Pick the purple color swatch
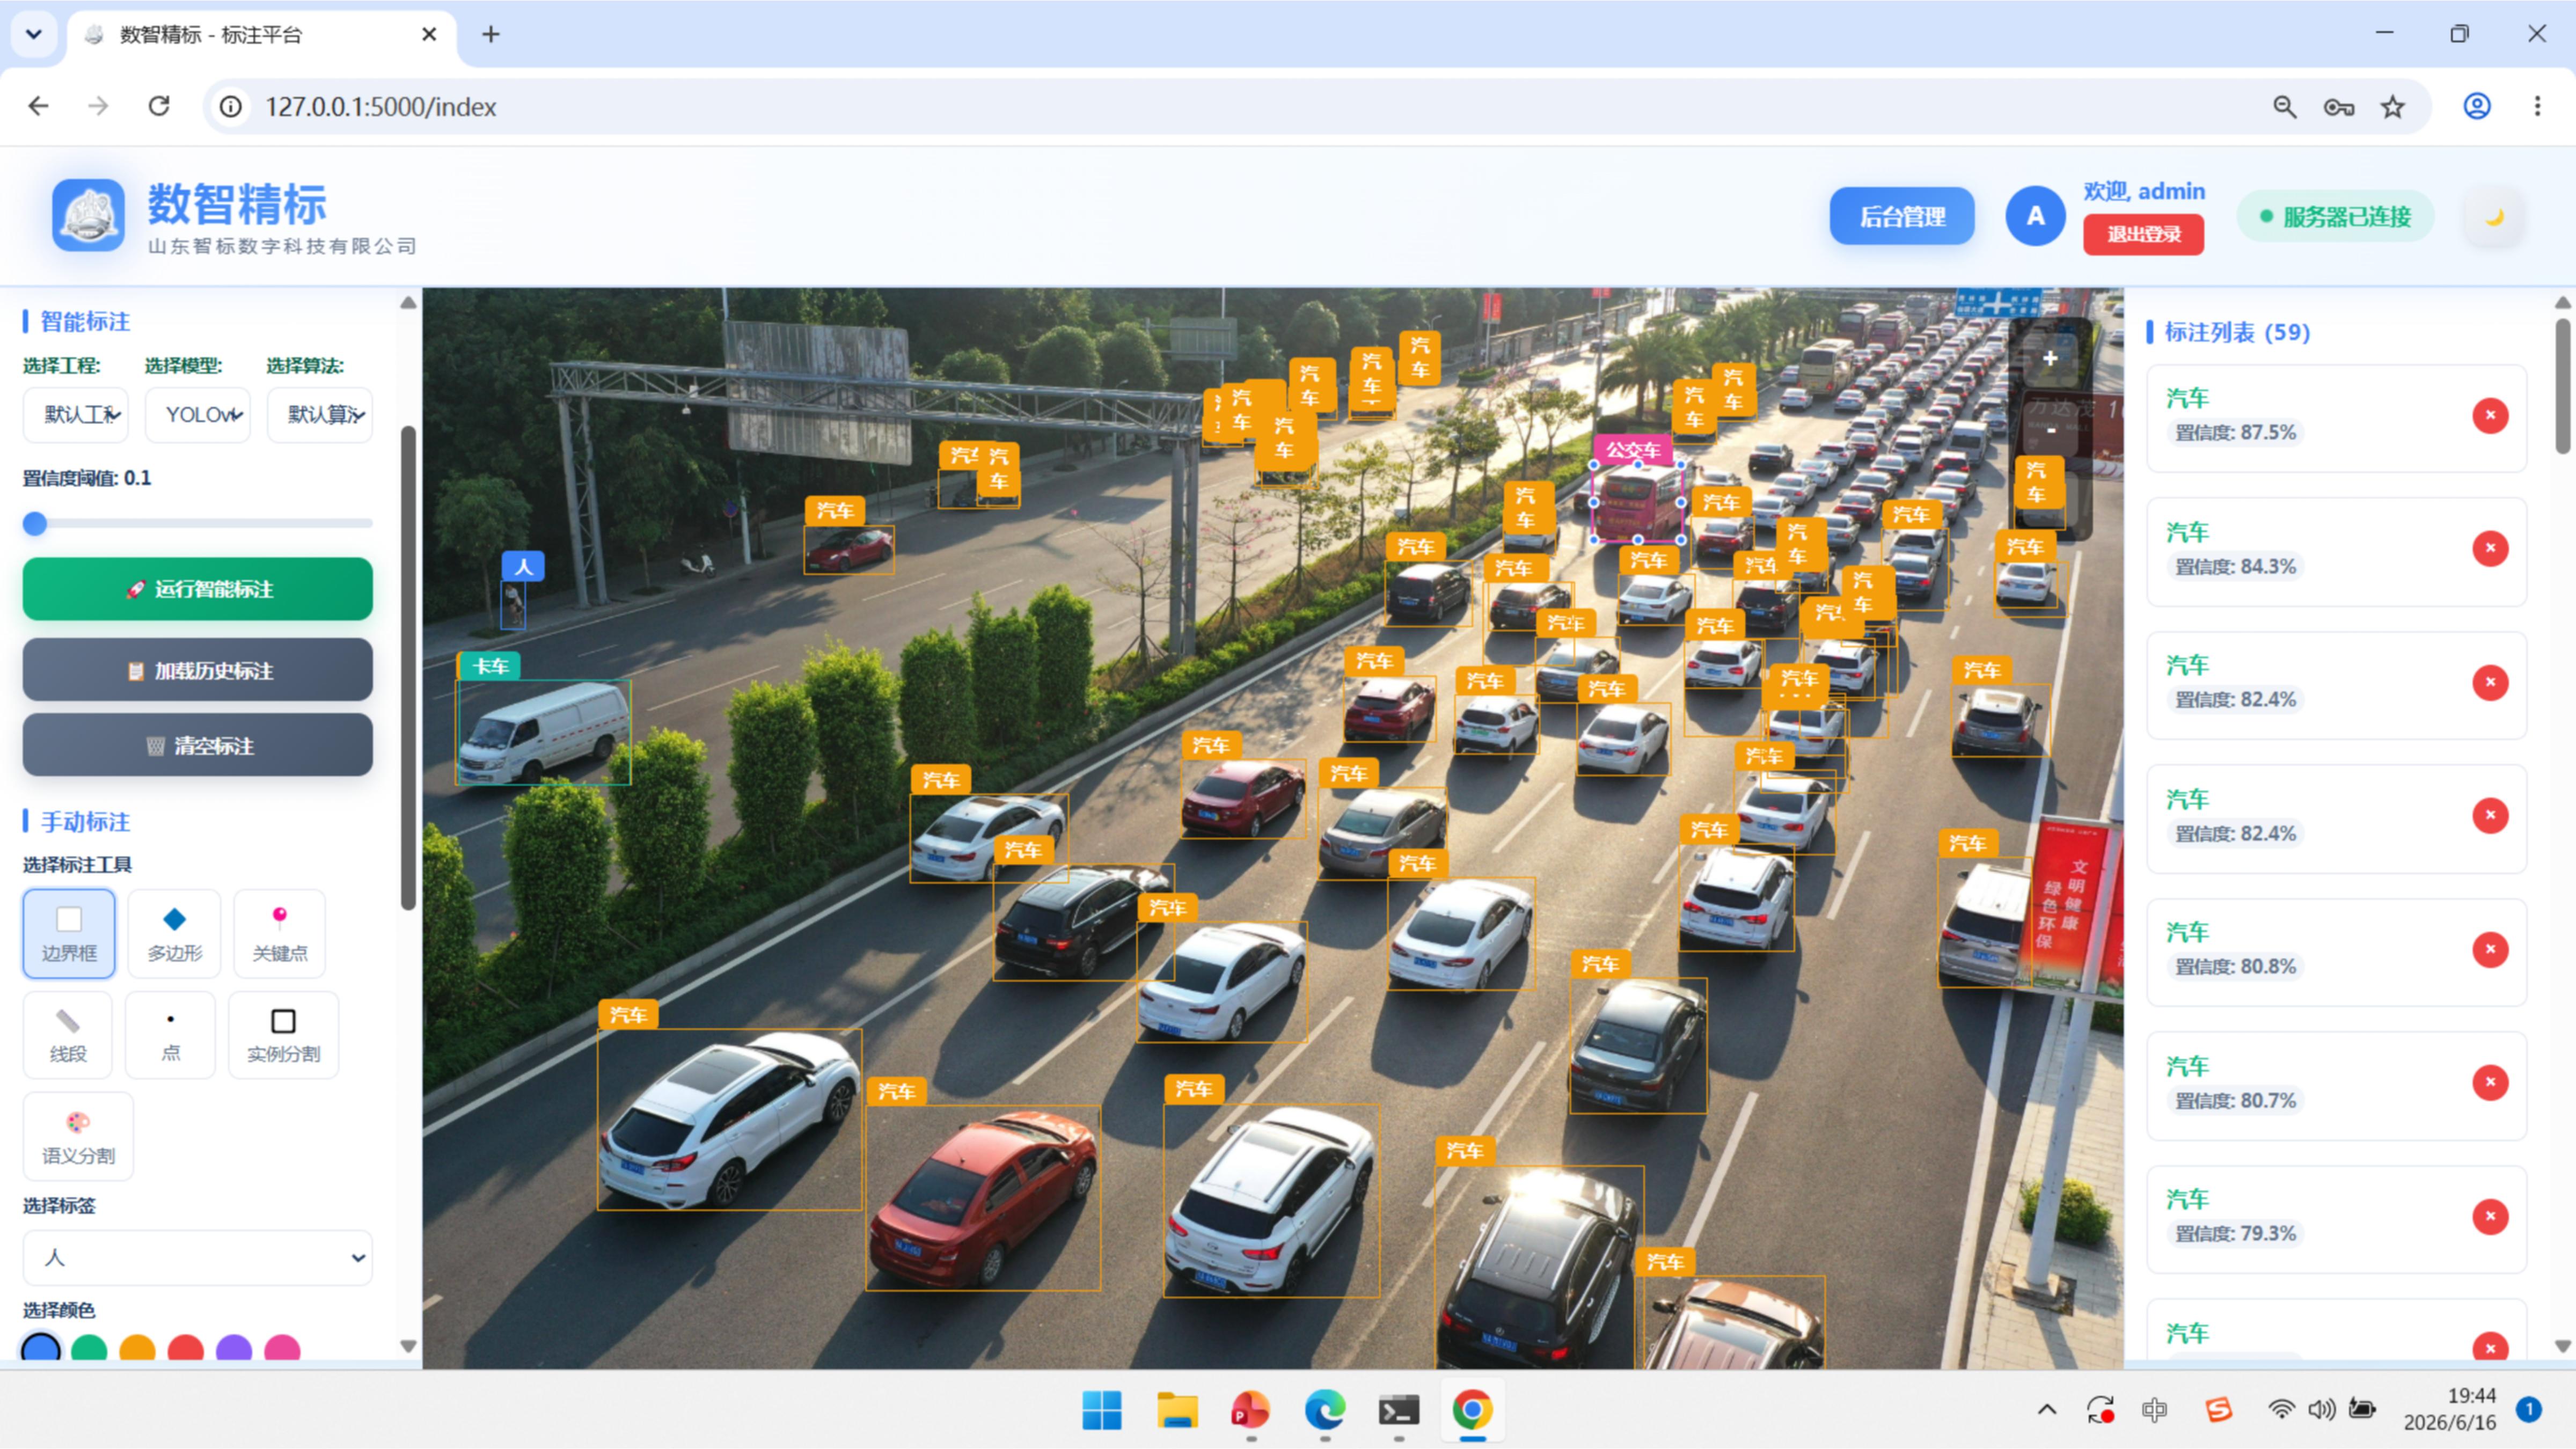The image size is (2576, 1449). click(x=233, y=1349)
